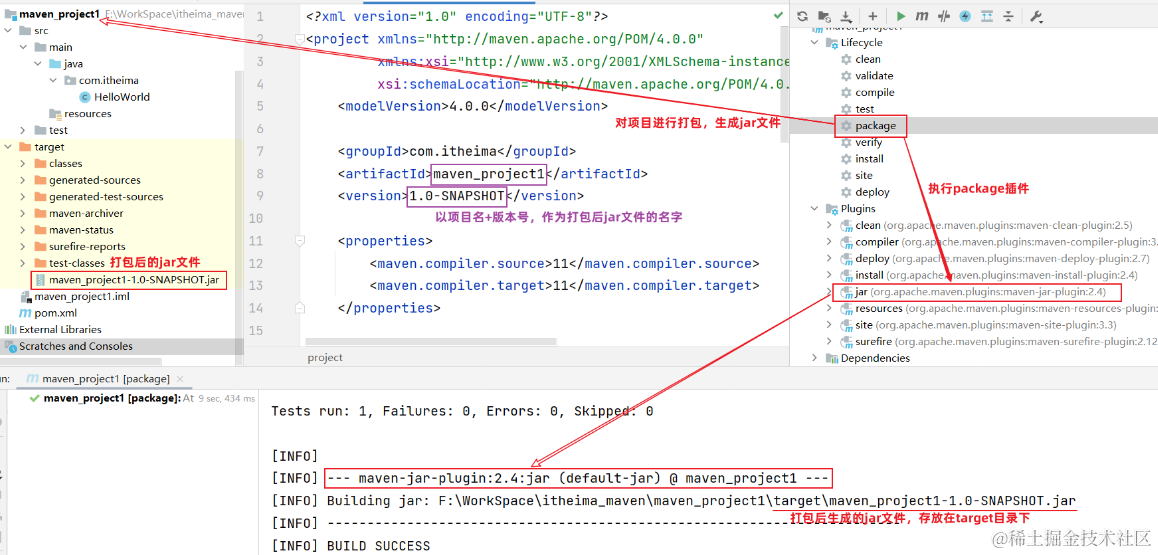Close the maven_project1 [package] run tab
This screenshot has width=1158, height=555.
coord(180,379)
